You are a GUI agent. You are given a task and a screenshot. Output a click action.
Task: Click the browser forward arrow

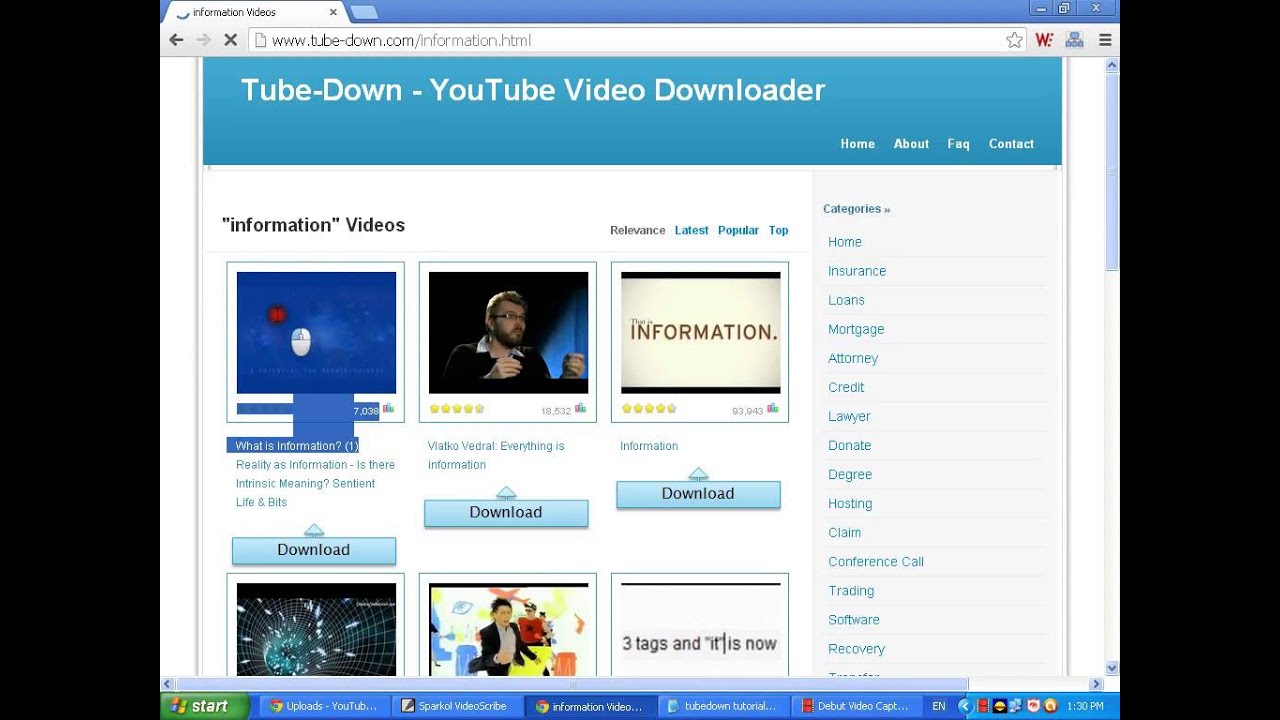coord(204,40)
